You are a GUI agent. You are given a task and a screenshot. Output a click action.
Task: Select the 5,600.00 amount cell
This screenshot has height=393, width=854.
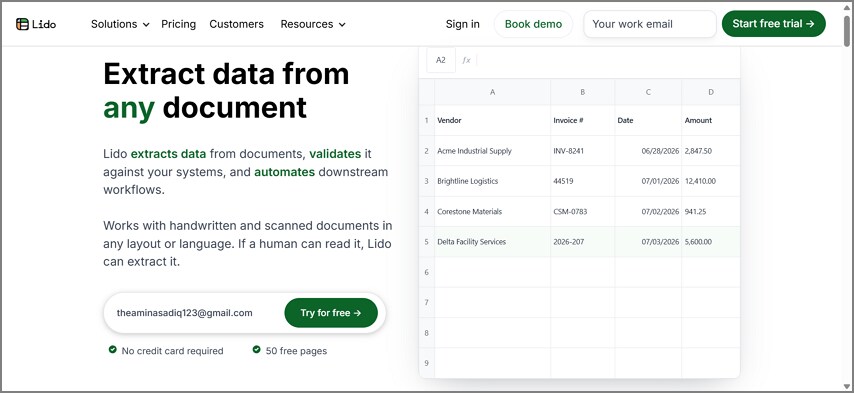(711, 242)
